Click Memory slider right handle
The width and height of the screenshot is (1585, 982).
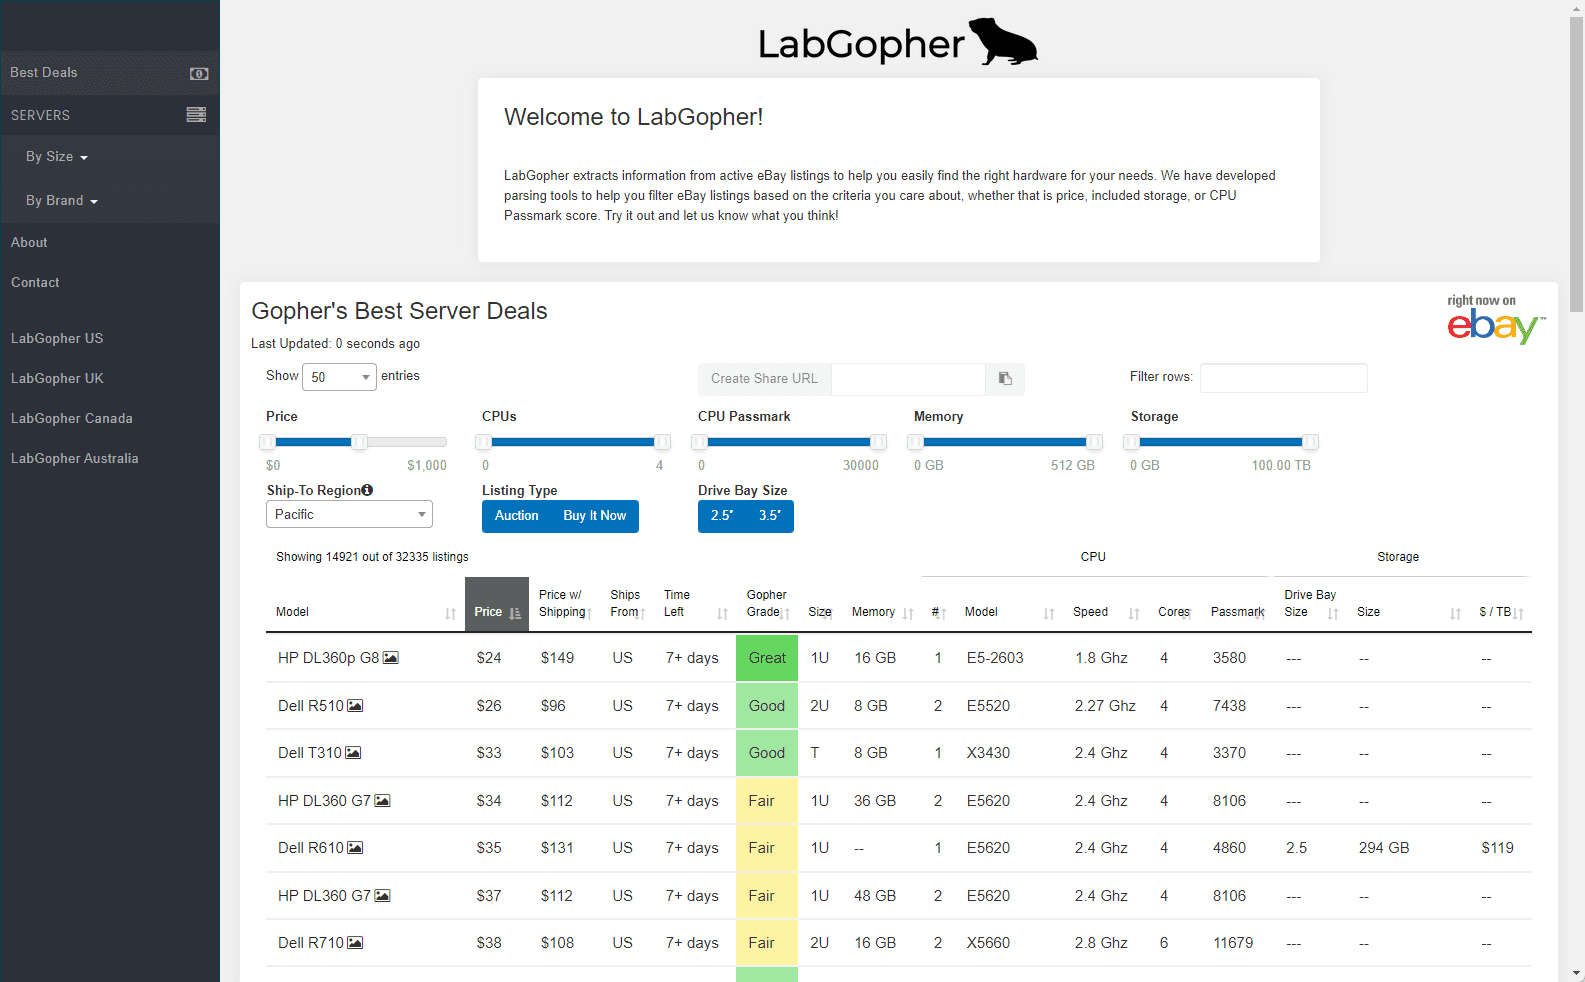click(1094, 442)
